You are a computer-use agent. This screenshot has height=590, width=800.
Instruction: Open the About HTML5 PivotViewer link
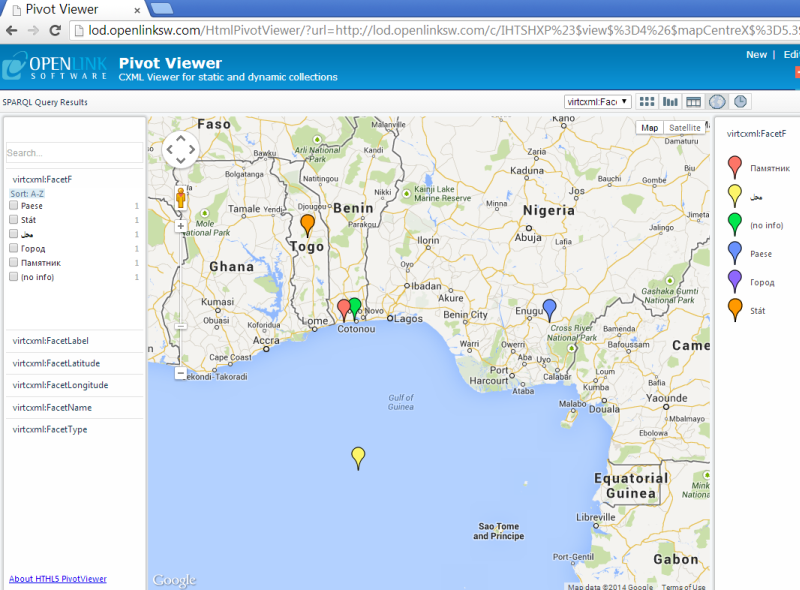(58, 579)
